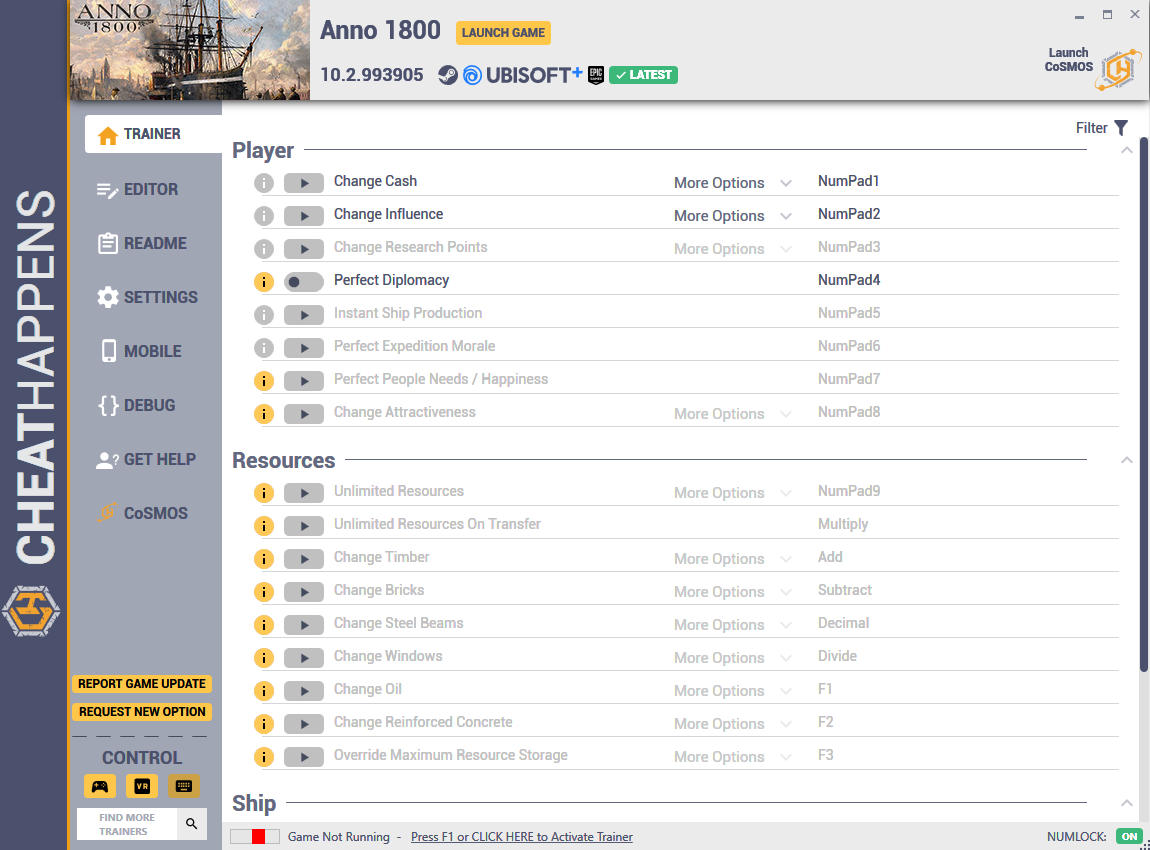Click the info icon beside Change Cash
The width and height of the screenshot is (1150, 850).
[x=264, y=183]
